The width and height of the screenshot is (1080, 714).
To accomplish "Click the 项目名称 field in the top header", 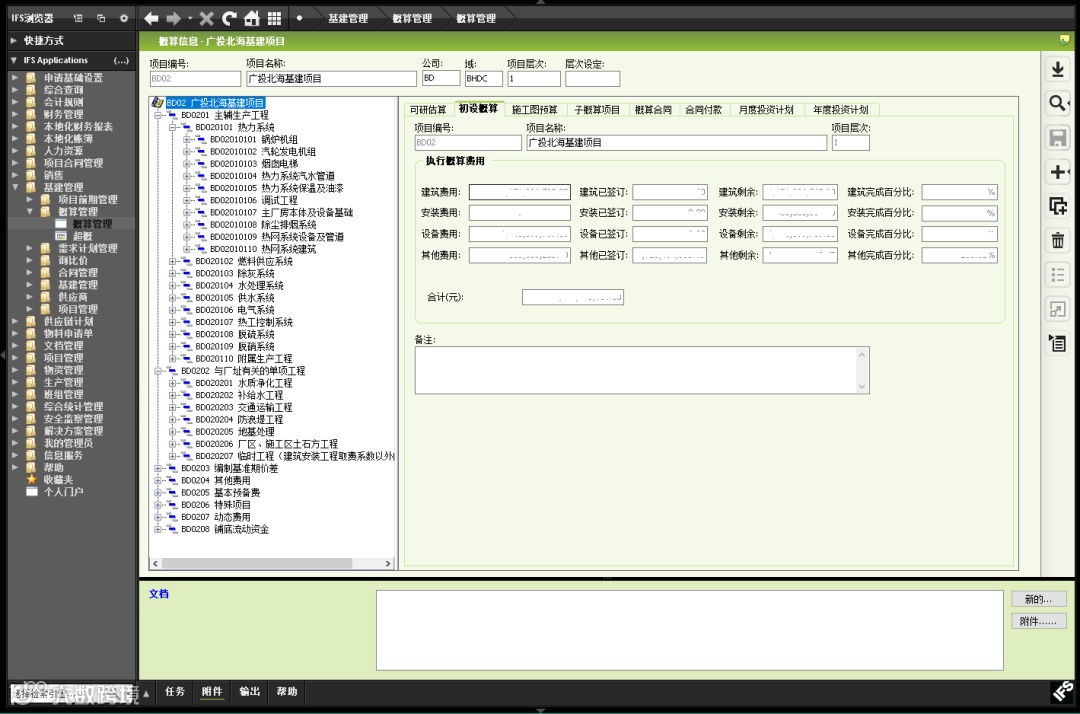I will (x=331, y=78).
